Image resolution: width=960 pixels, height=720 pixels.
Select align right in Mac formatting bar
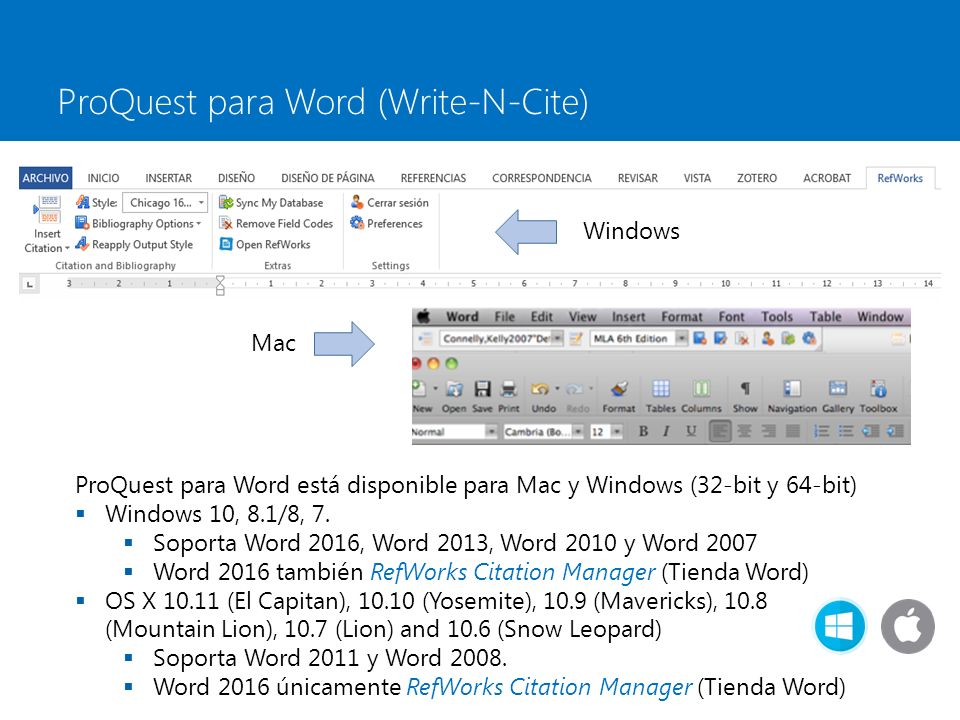(768, 432)
